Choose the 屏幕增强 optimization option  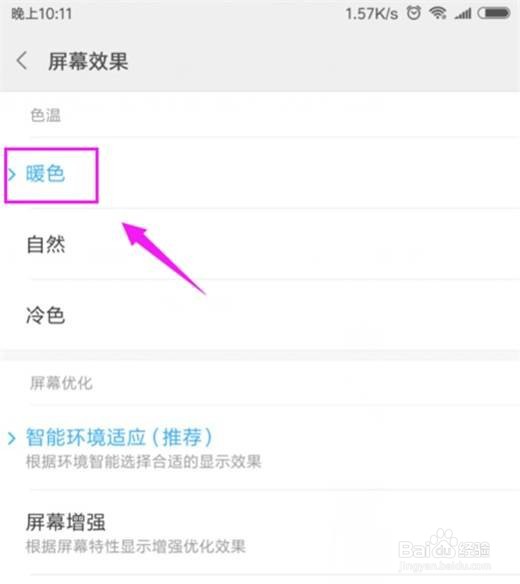(x=260, y=533)
